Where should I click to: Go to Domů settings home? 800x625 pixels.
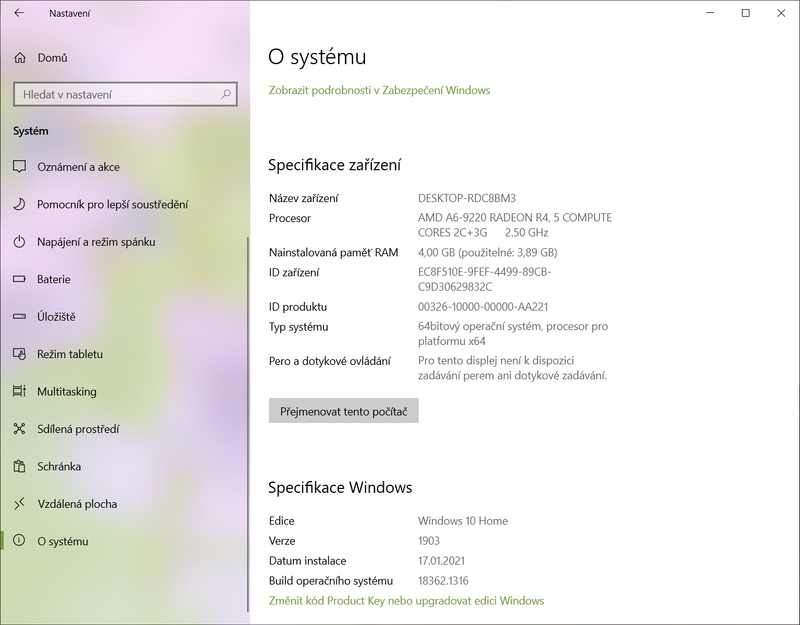click(x=125, y=58)
